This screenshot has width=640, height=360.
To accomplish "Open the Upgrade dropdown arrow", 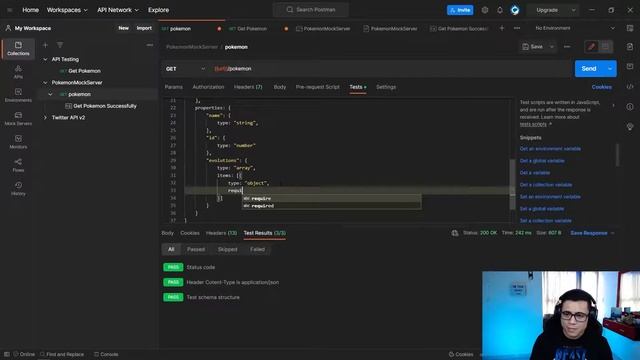I will [x=573, y=10].
